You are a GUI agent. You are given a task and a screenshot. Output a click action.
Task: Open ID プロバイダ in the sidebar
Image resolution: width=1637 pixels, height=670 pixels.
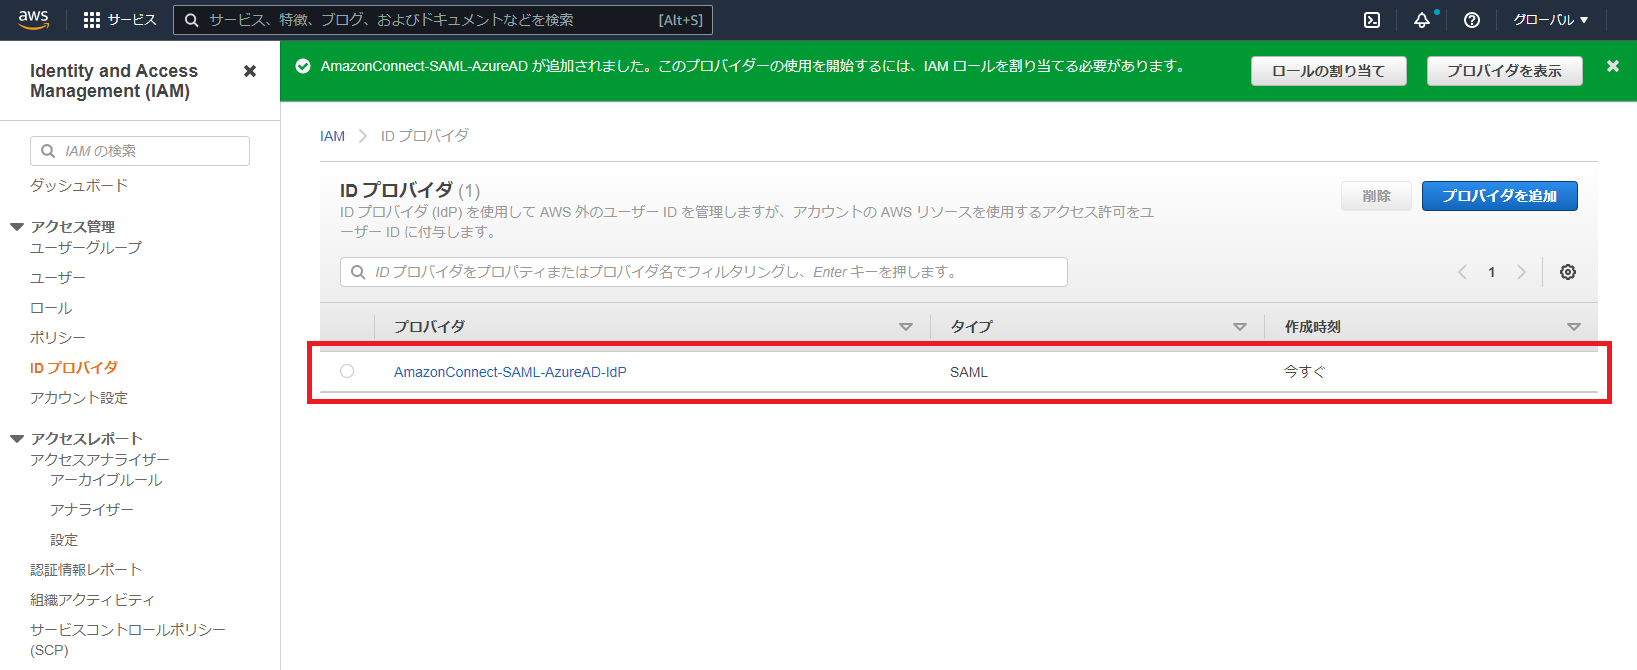[x=74, y=368]
